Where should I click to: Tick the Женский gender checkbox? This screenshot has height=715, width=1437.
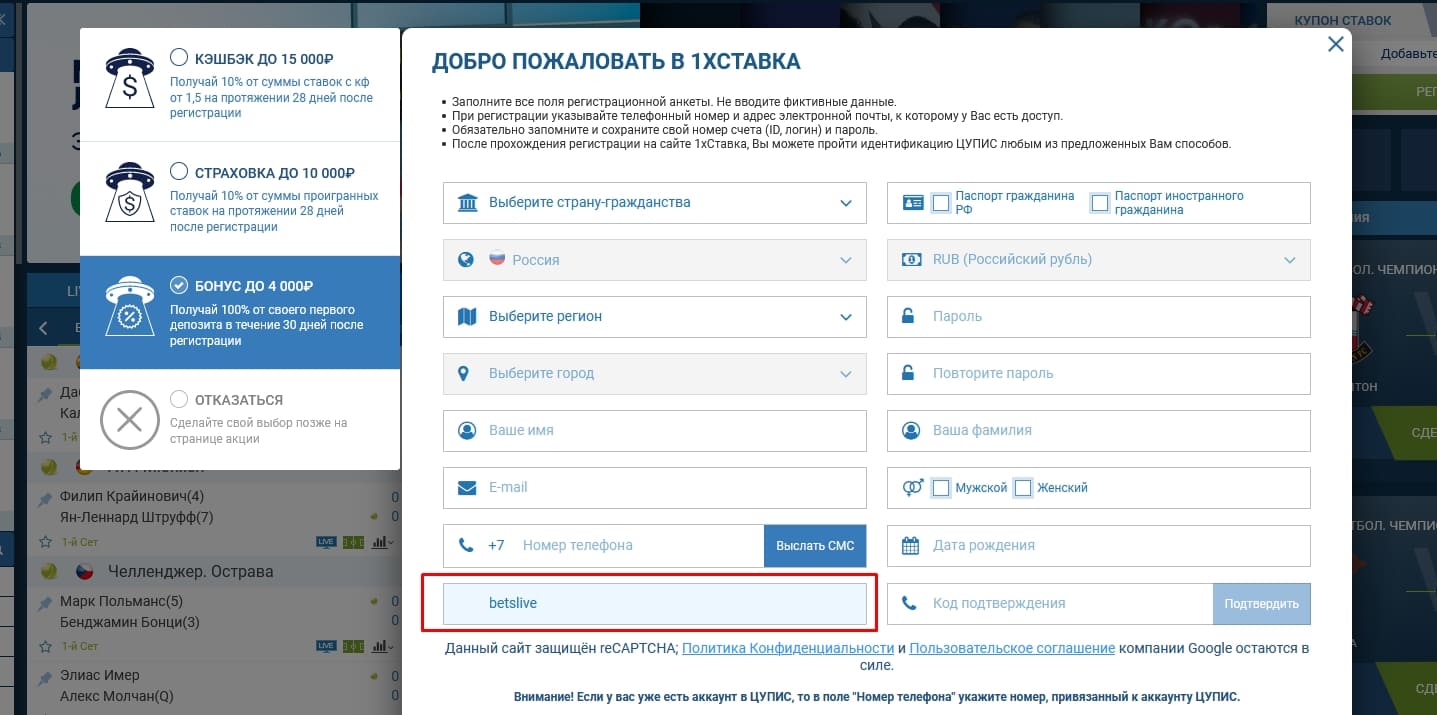coord(1022,488)
